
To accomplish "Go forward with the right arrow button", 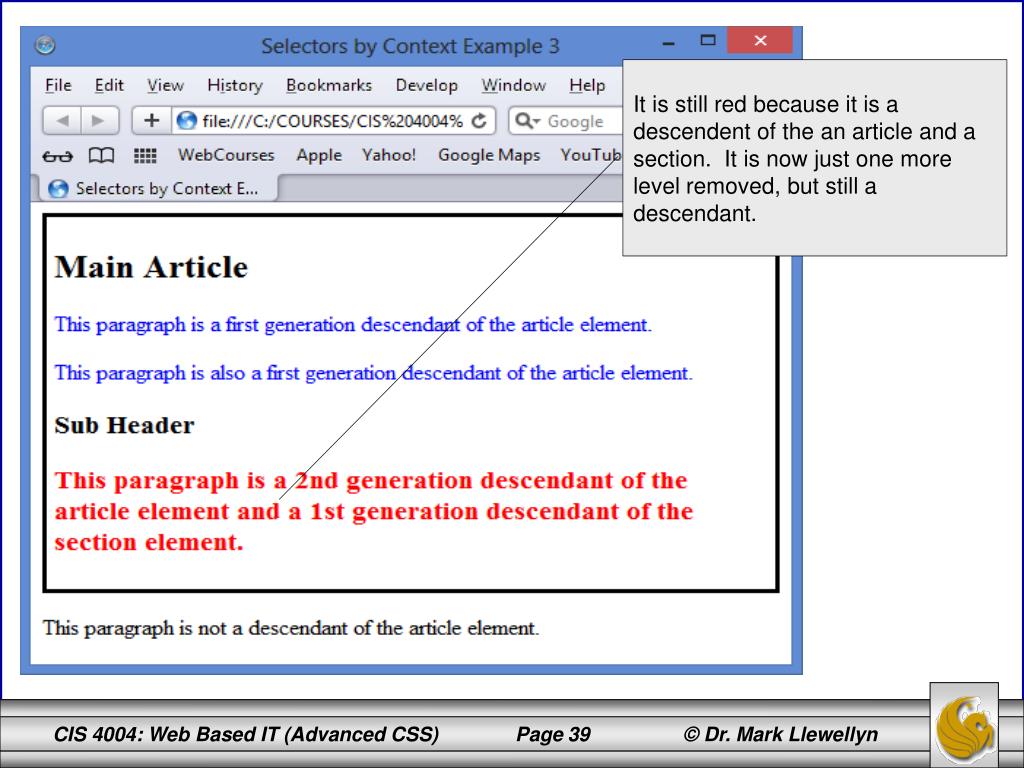I will 99,120.
